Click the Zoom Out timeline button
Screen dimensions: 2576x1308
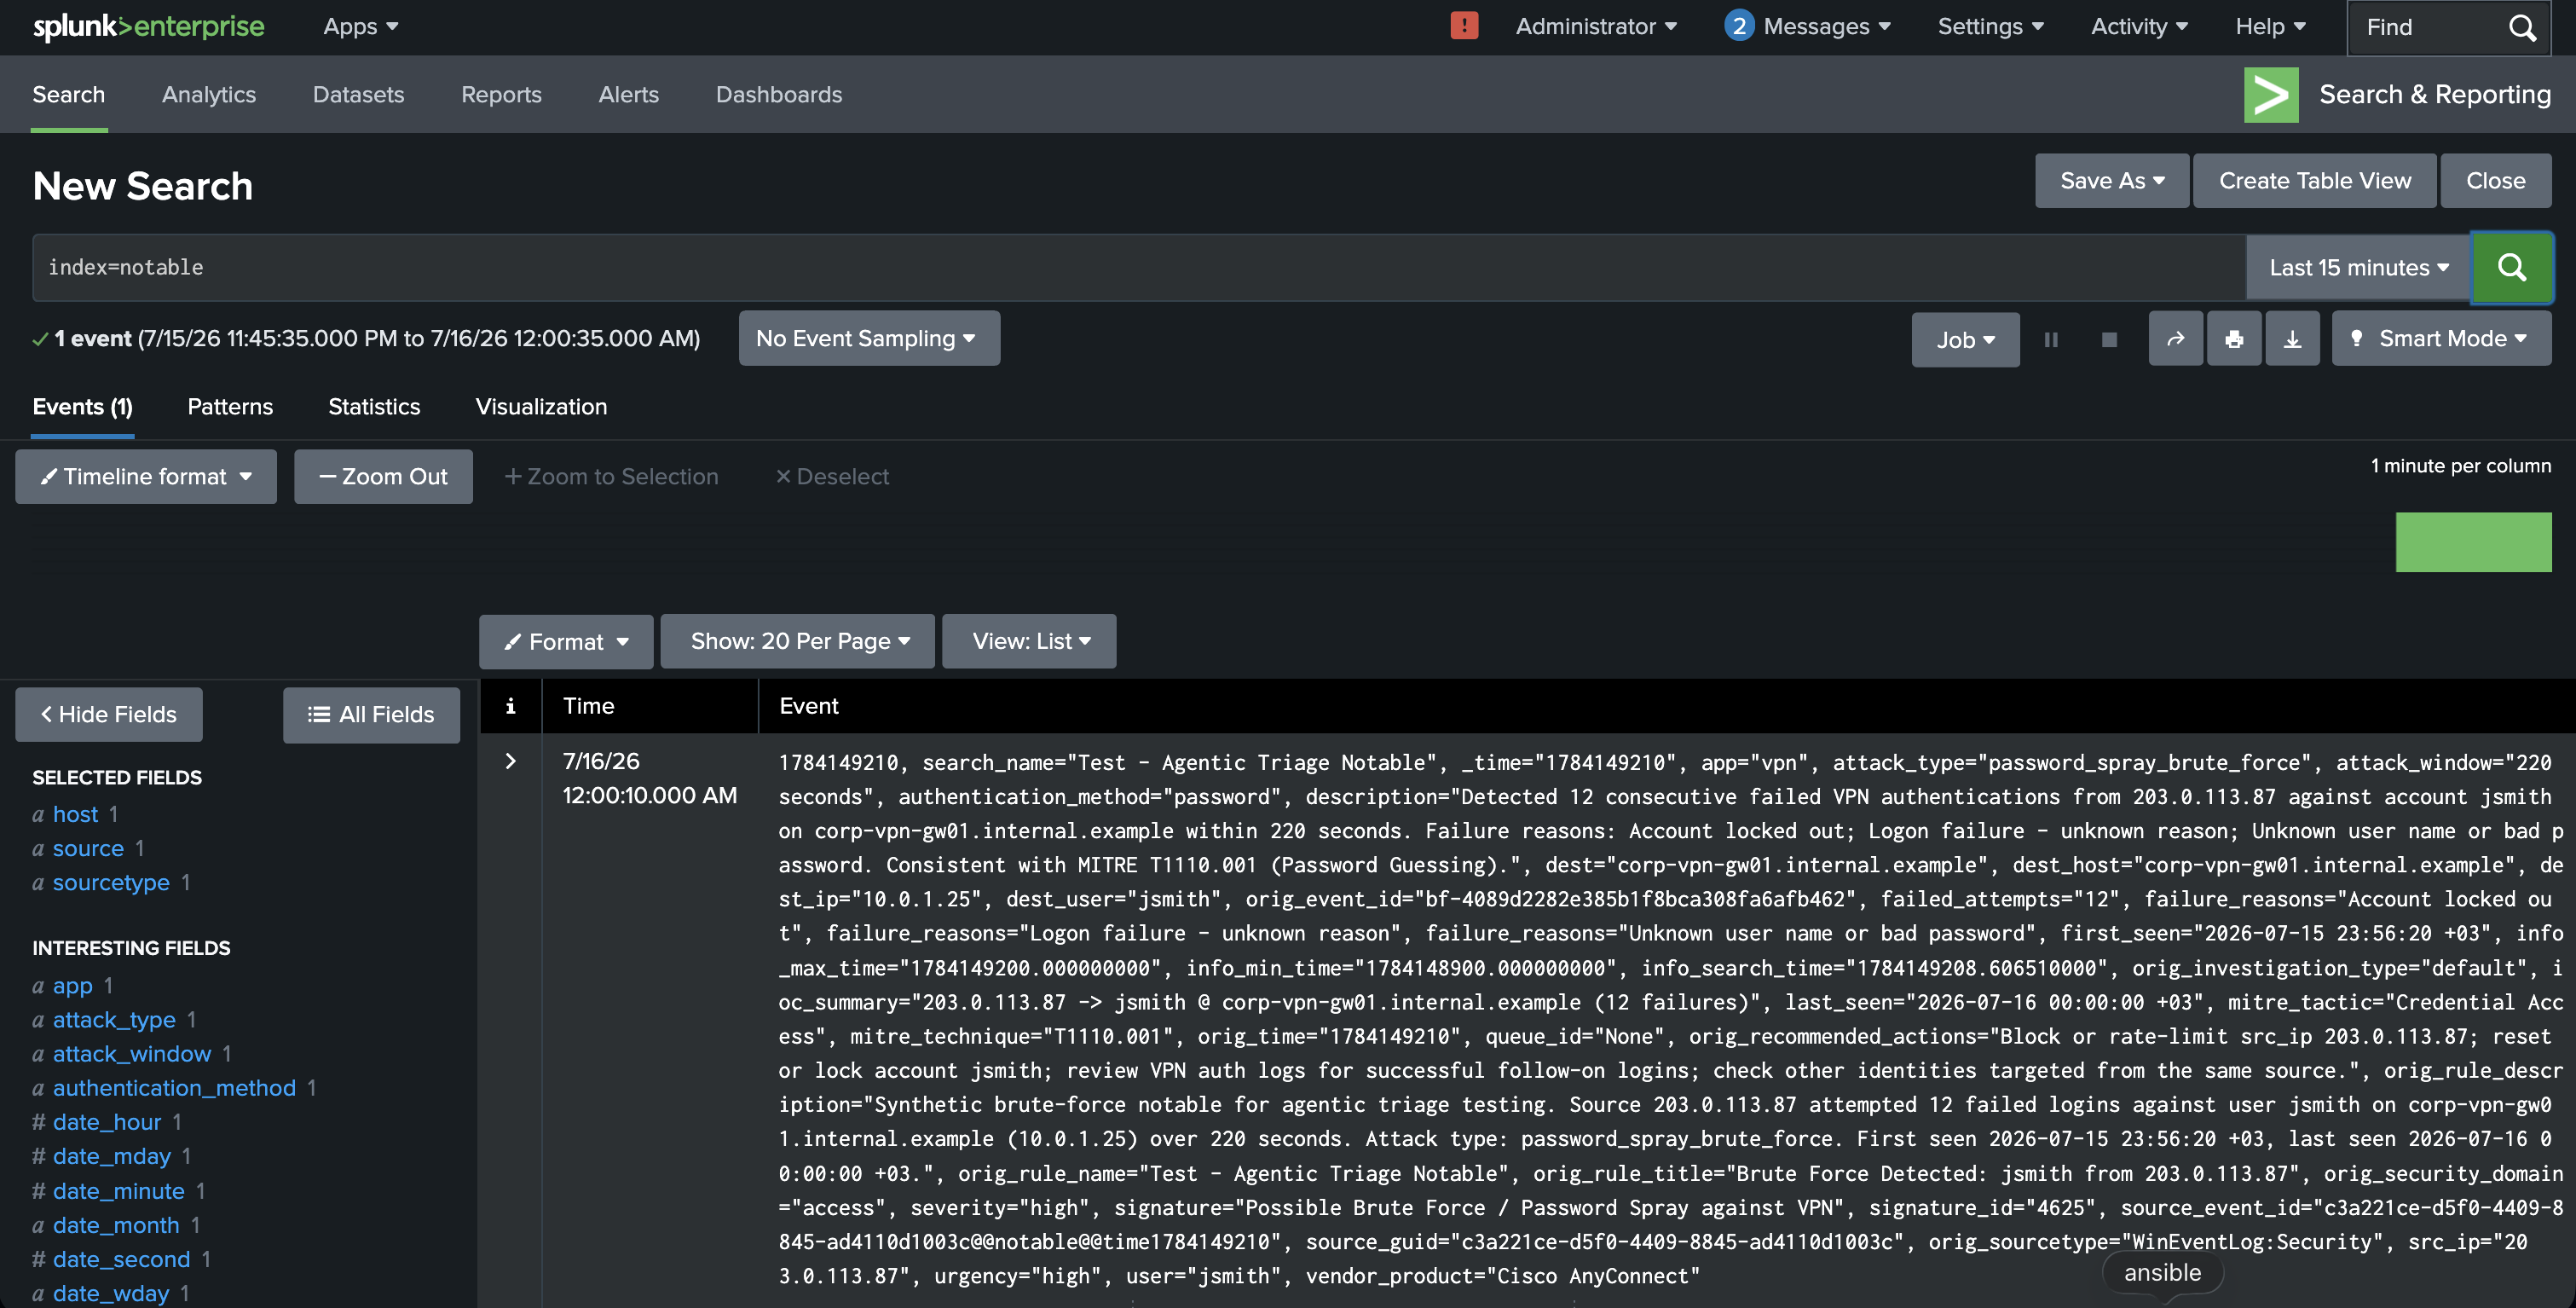point(383,476)
